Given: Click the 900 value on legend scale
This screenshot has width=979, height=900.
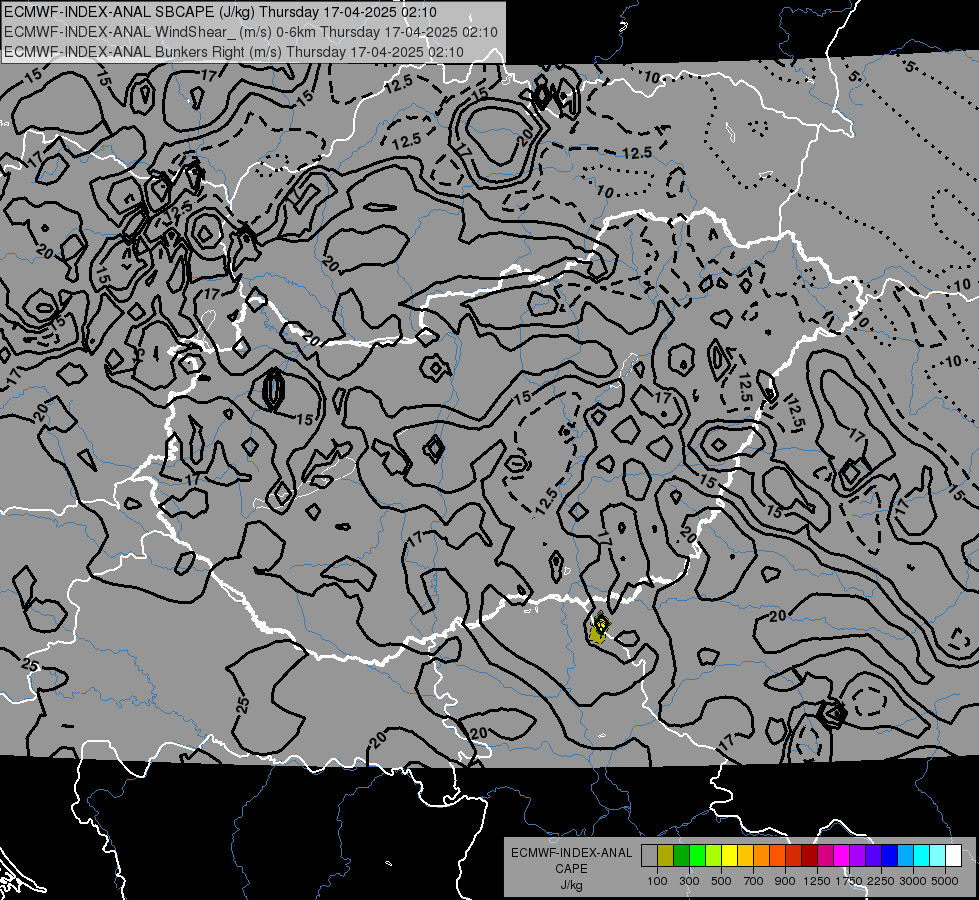Looking at the screenshot, I should 785,881.
